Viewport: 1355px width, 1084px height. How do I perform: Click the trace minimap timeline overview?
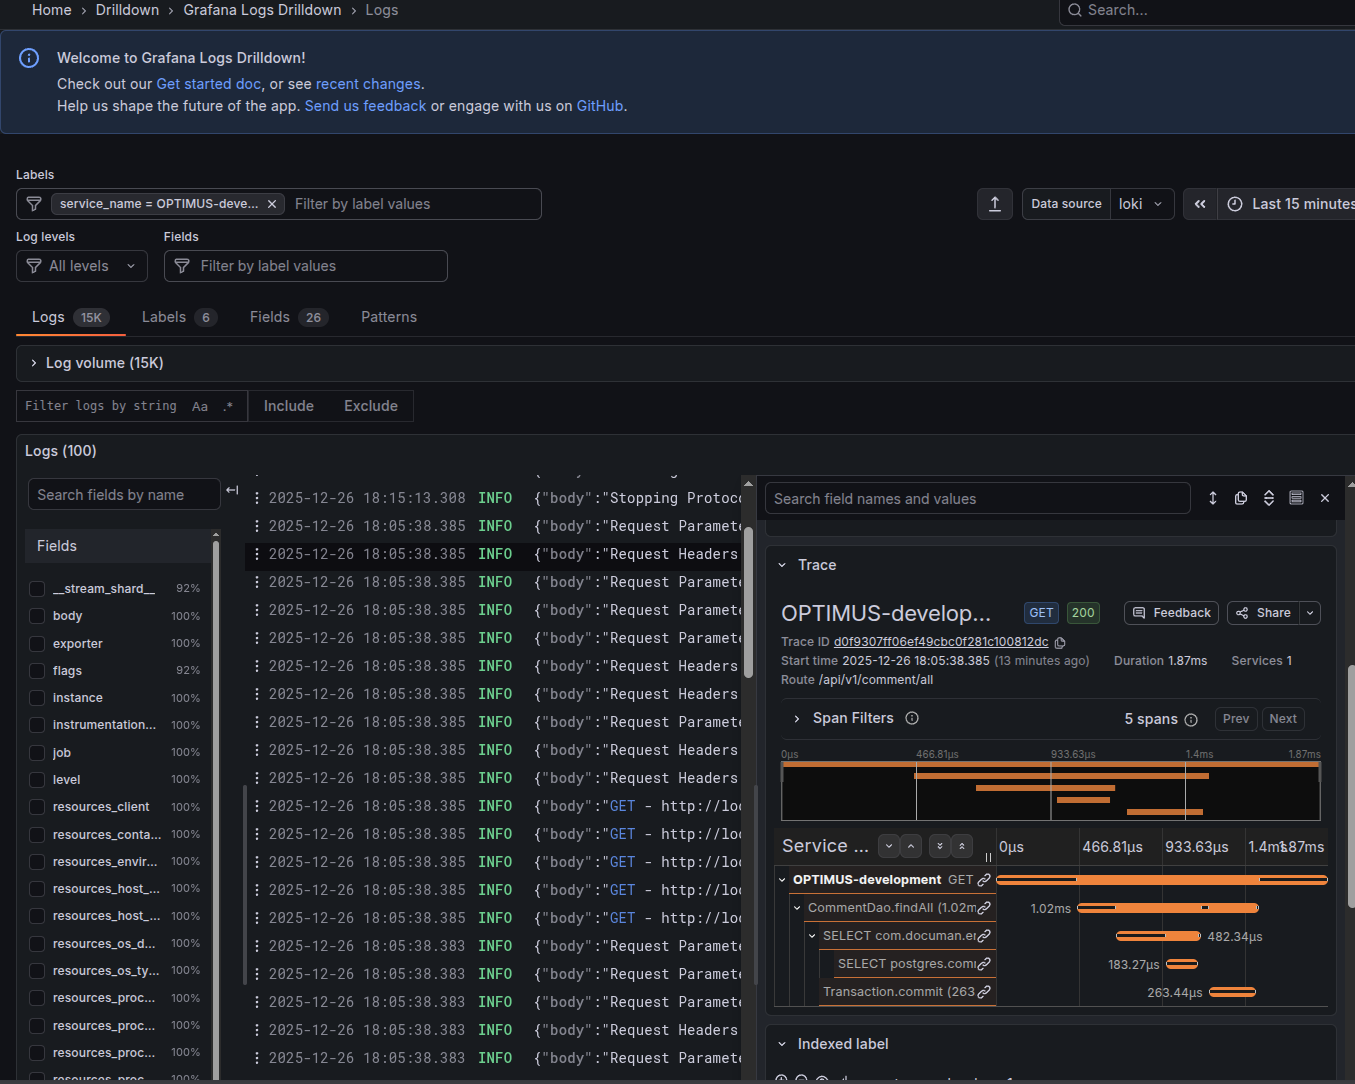pyautogui.click(x=1050, y=791)
